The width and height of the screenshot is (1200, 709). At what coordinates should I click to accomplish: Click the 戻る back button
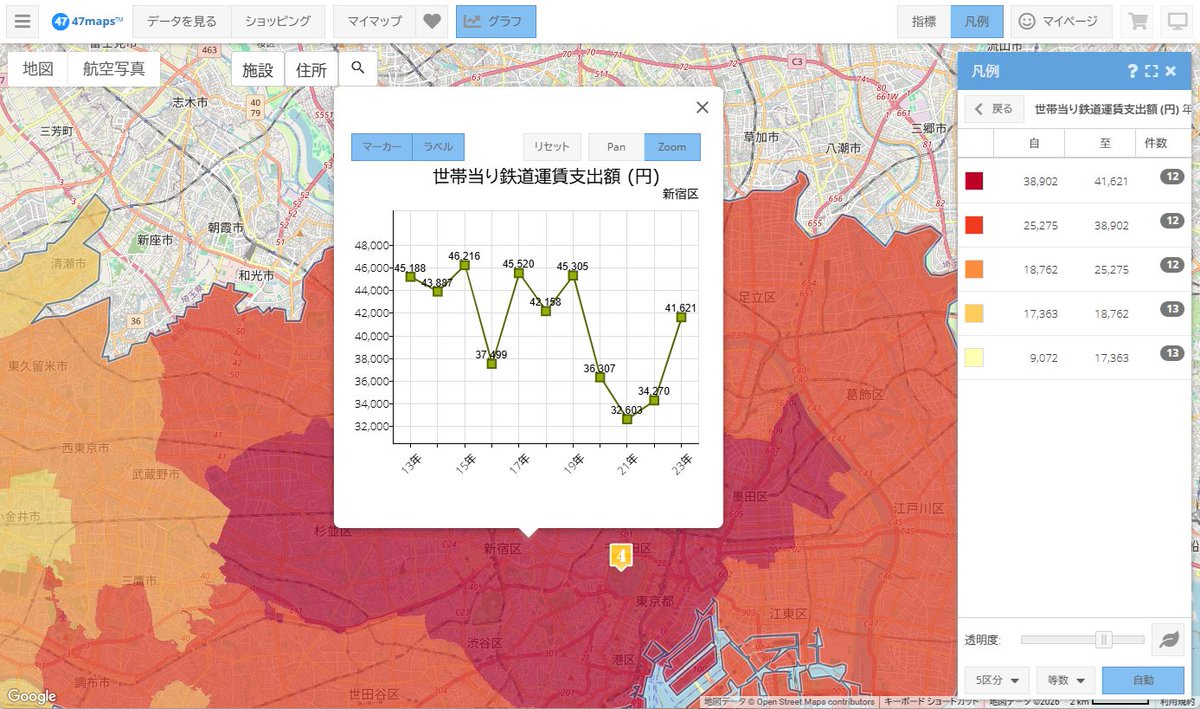tap(993, 109)
